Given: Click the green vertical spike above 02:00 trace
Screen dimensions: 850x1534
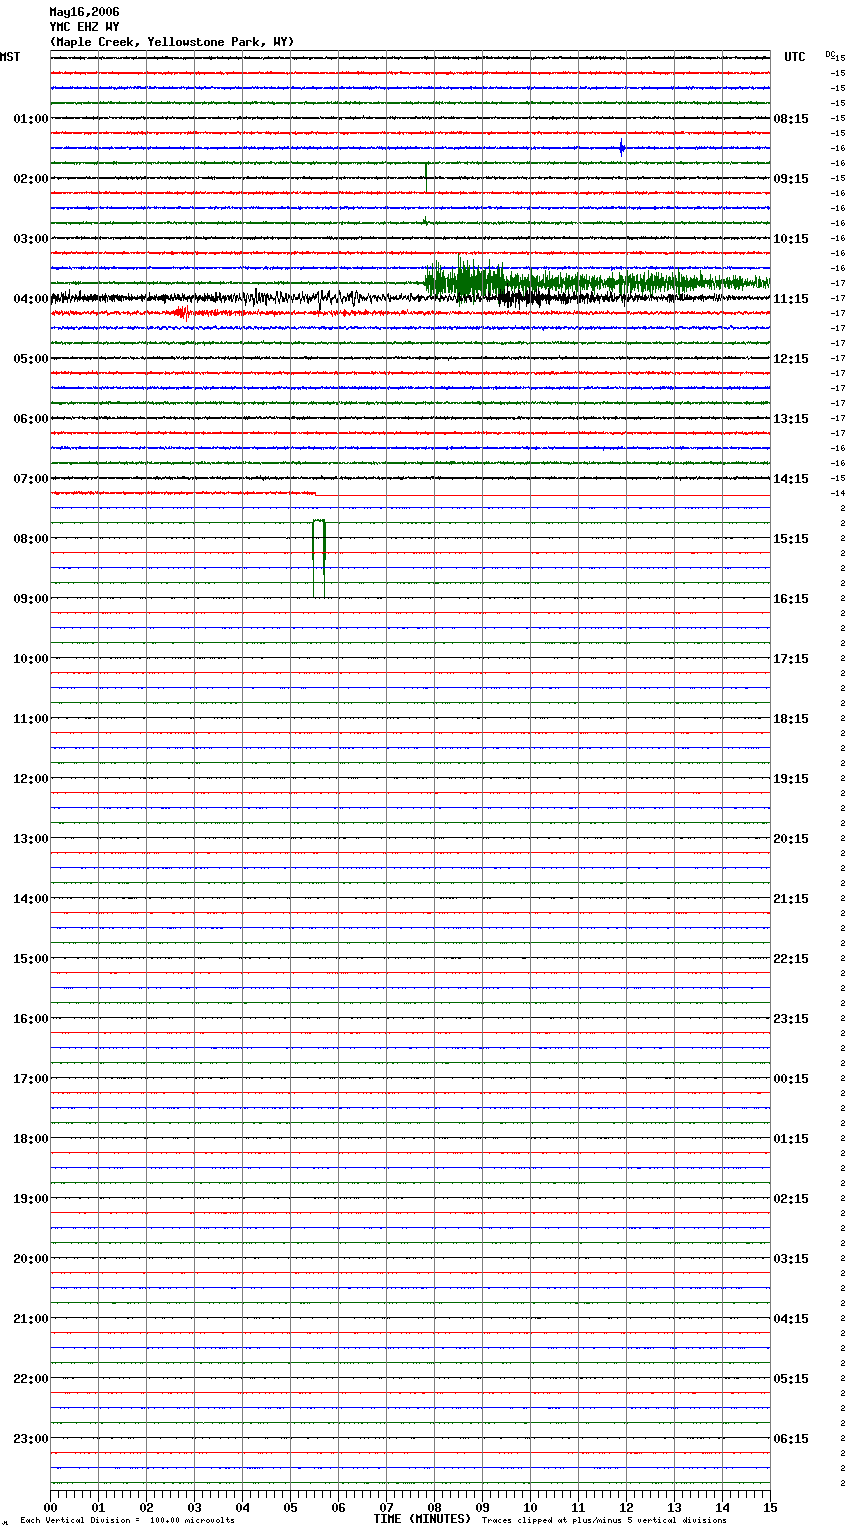Looking at the screenshot, I should point(427,177).
